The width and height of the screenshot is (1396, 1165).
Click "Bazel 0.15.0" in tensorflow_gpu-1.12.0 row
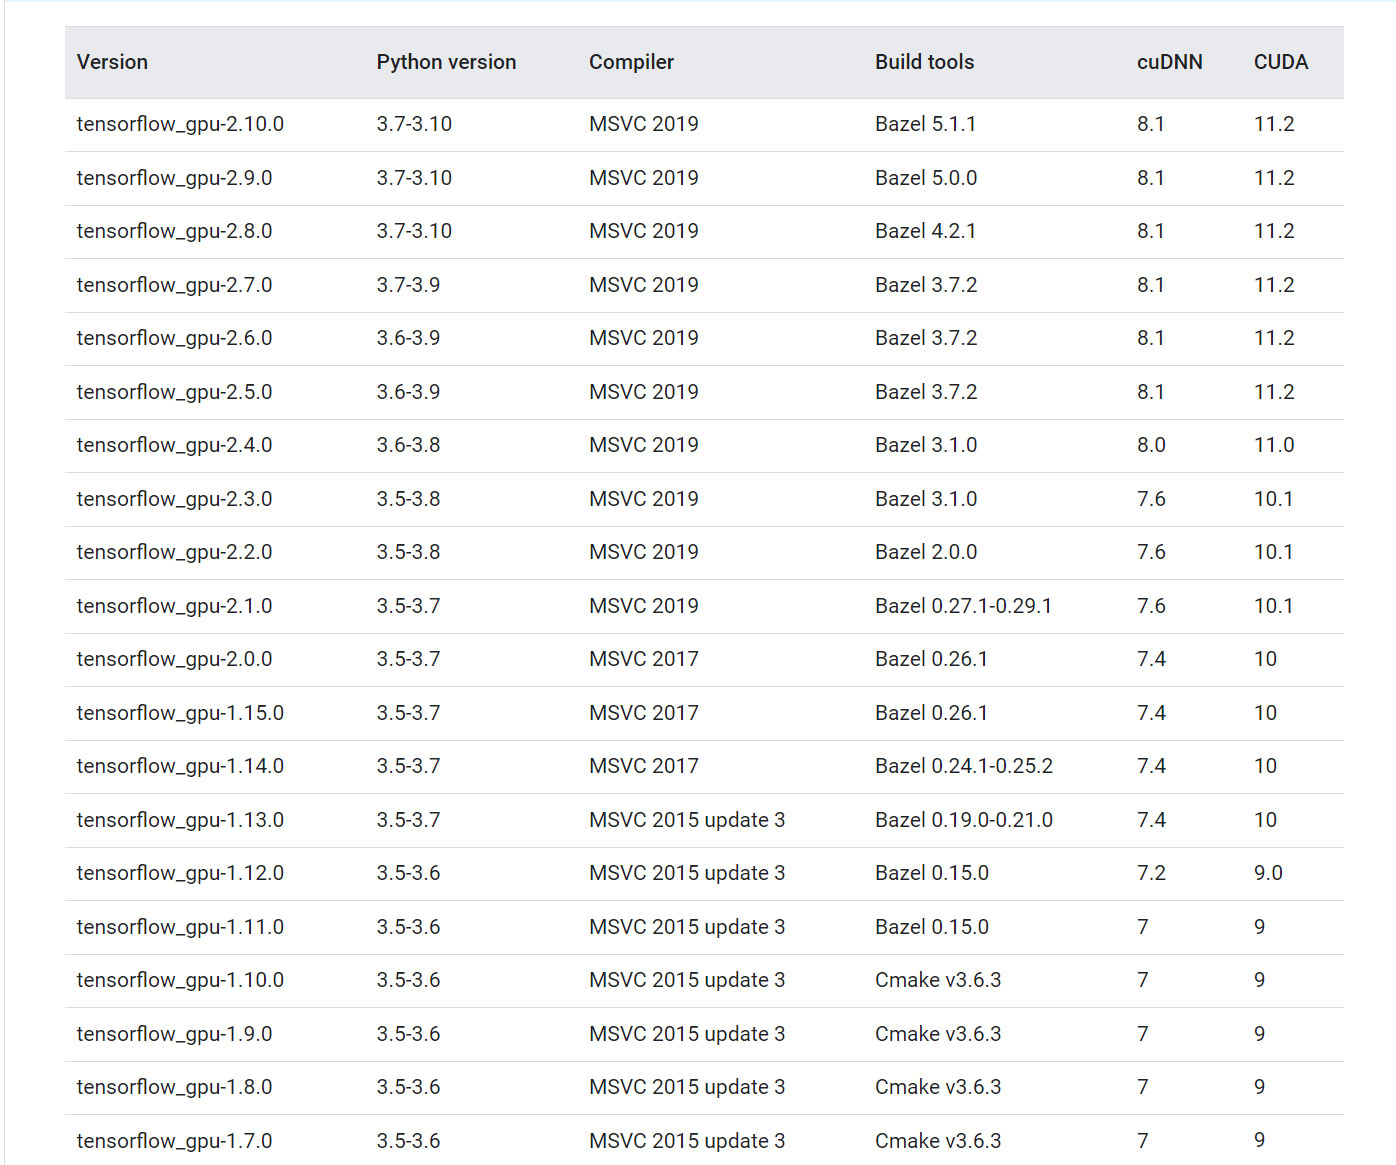click(932, 873)
